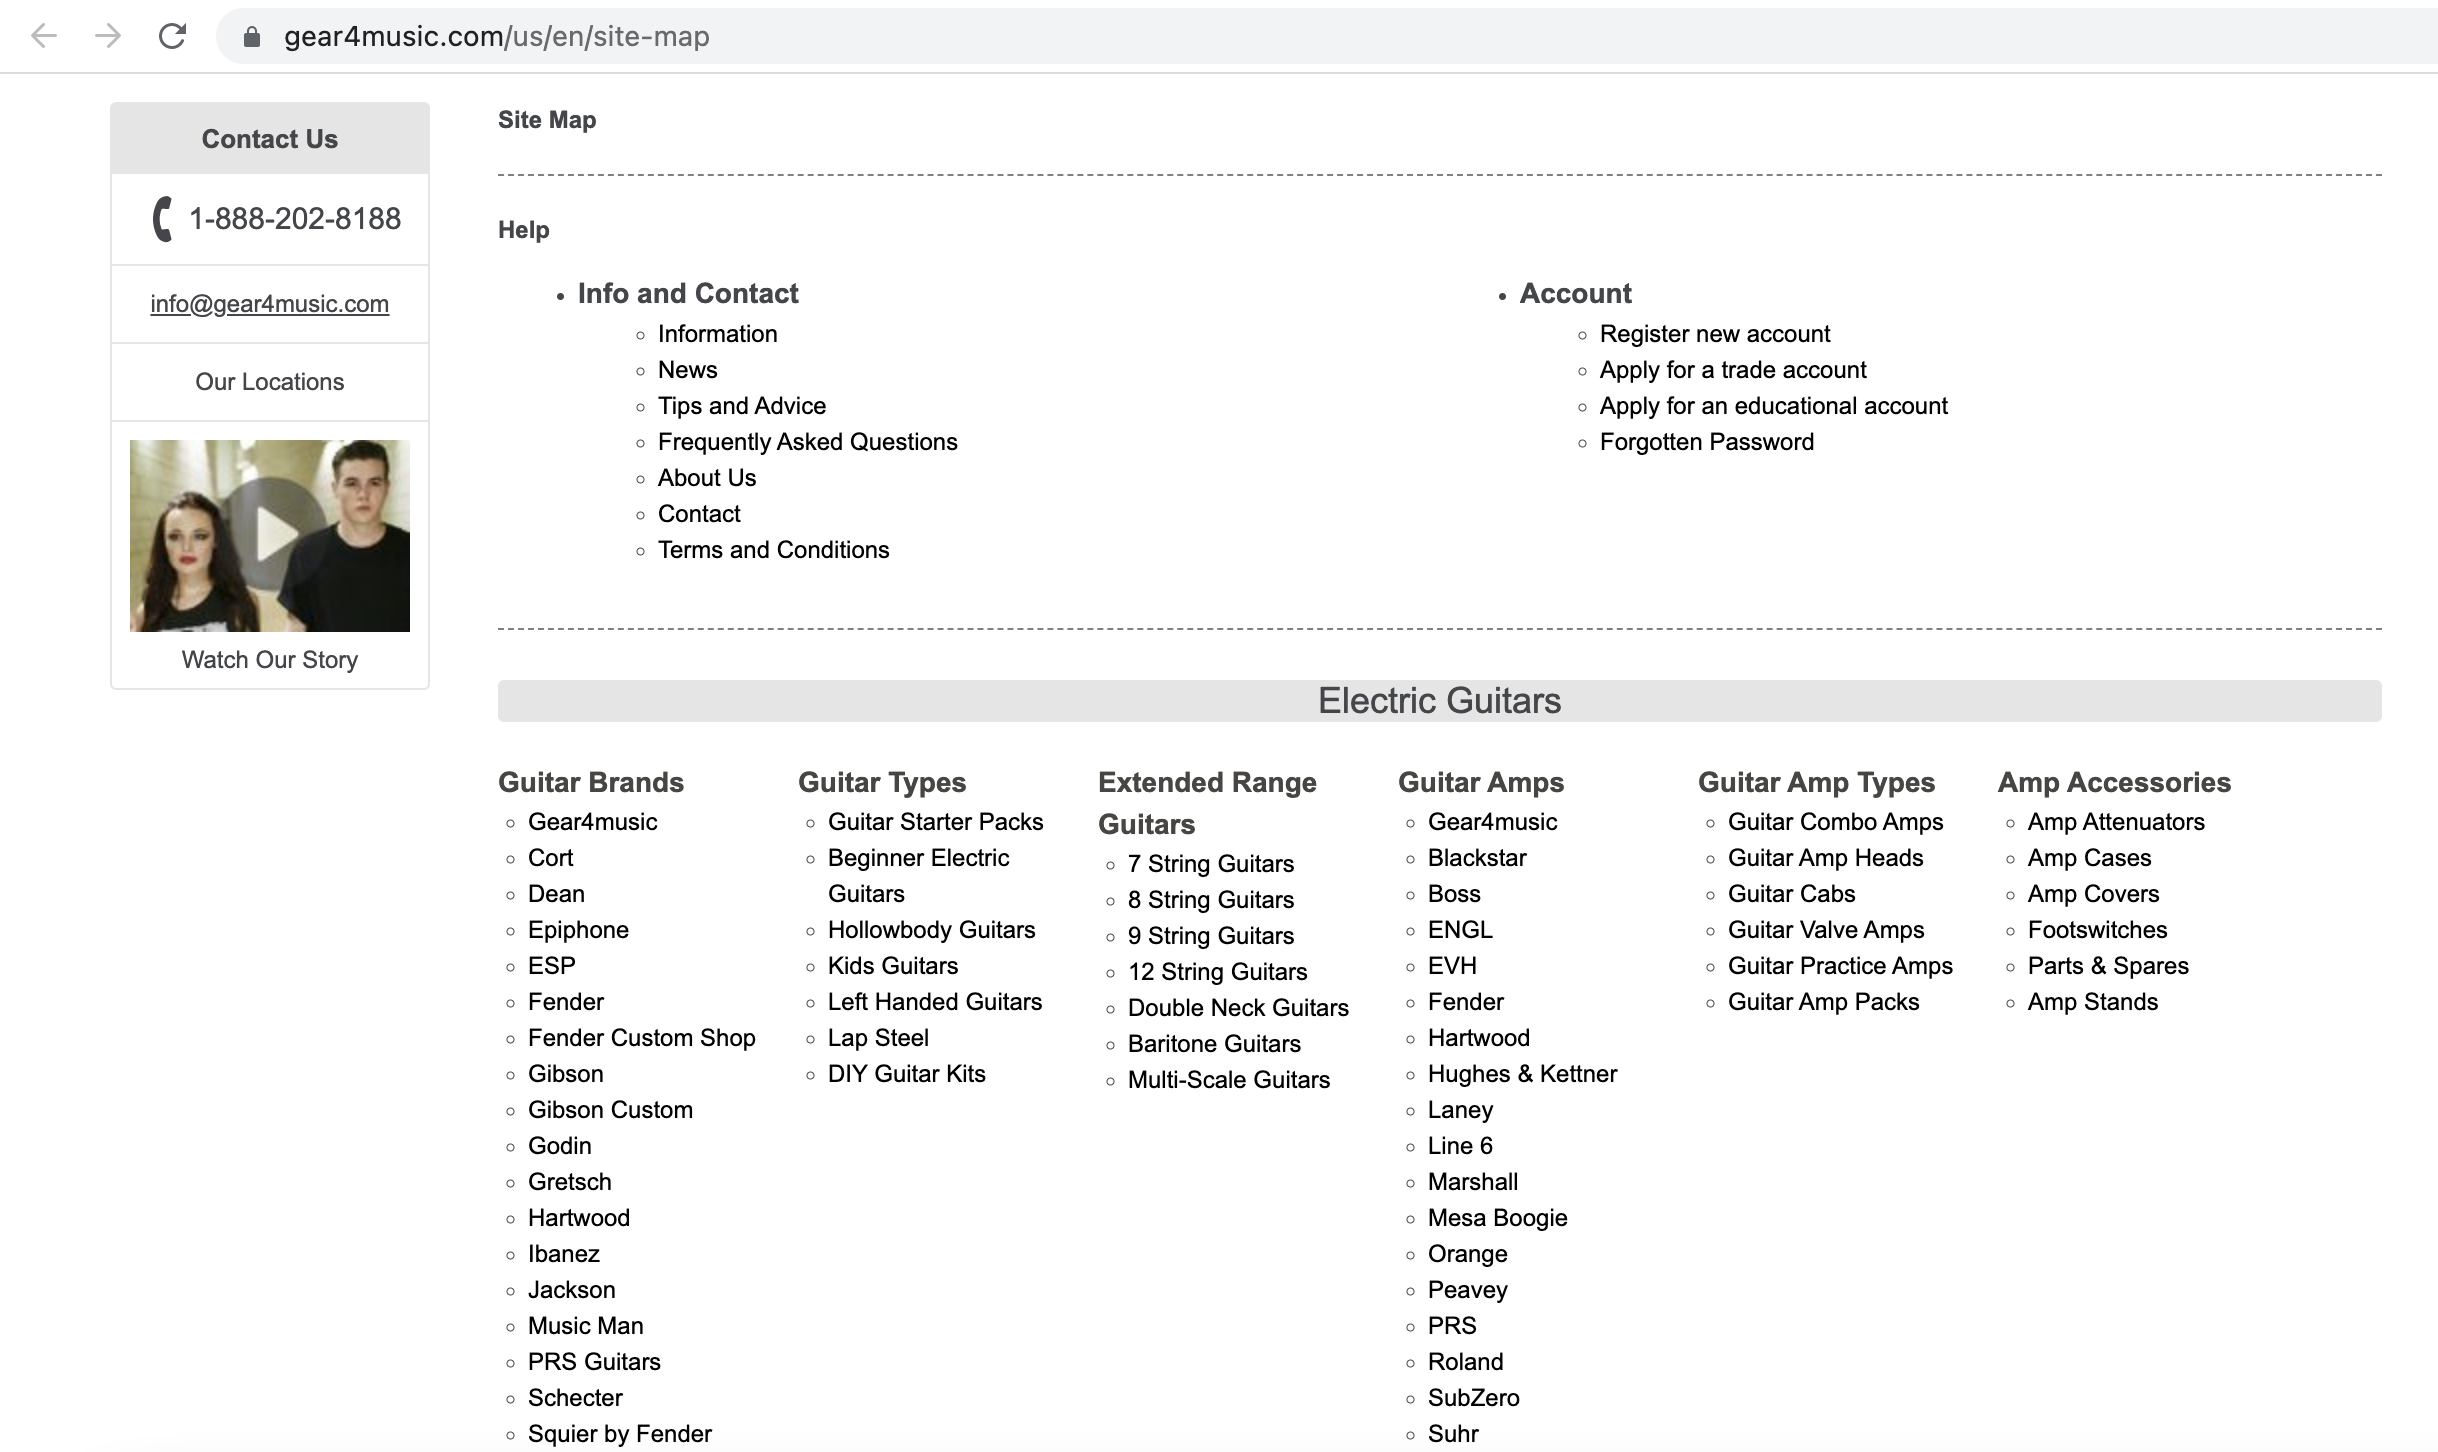This screenshot has width=2438, height=1452.
Task: Select Fender Custom Shop under Guitar Brands
Action: pos(642,1037)
